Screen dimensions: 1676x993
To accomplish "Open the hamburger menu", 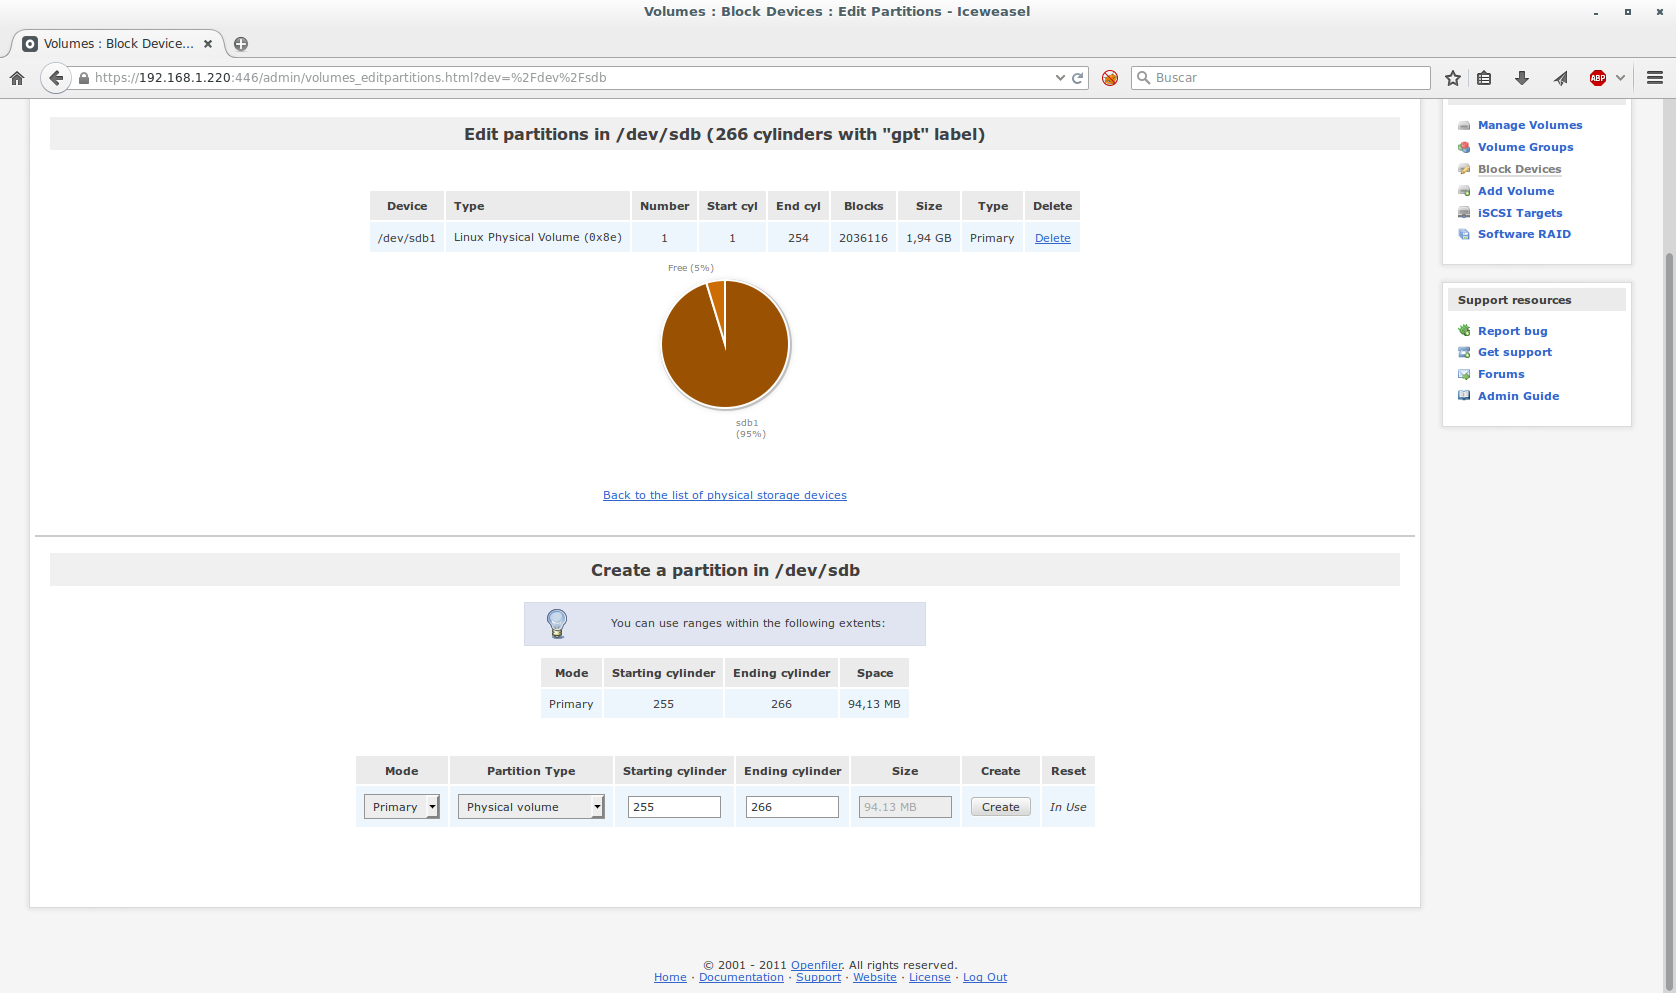I will click(1655, 78).
